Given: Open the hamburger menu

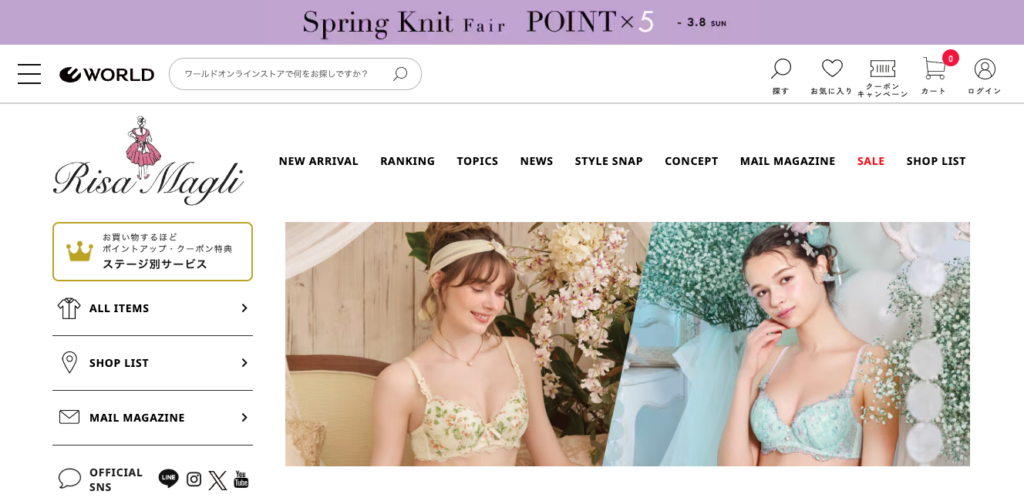Looking at the screenshot, I should click(x=29, y=74).
